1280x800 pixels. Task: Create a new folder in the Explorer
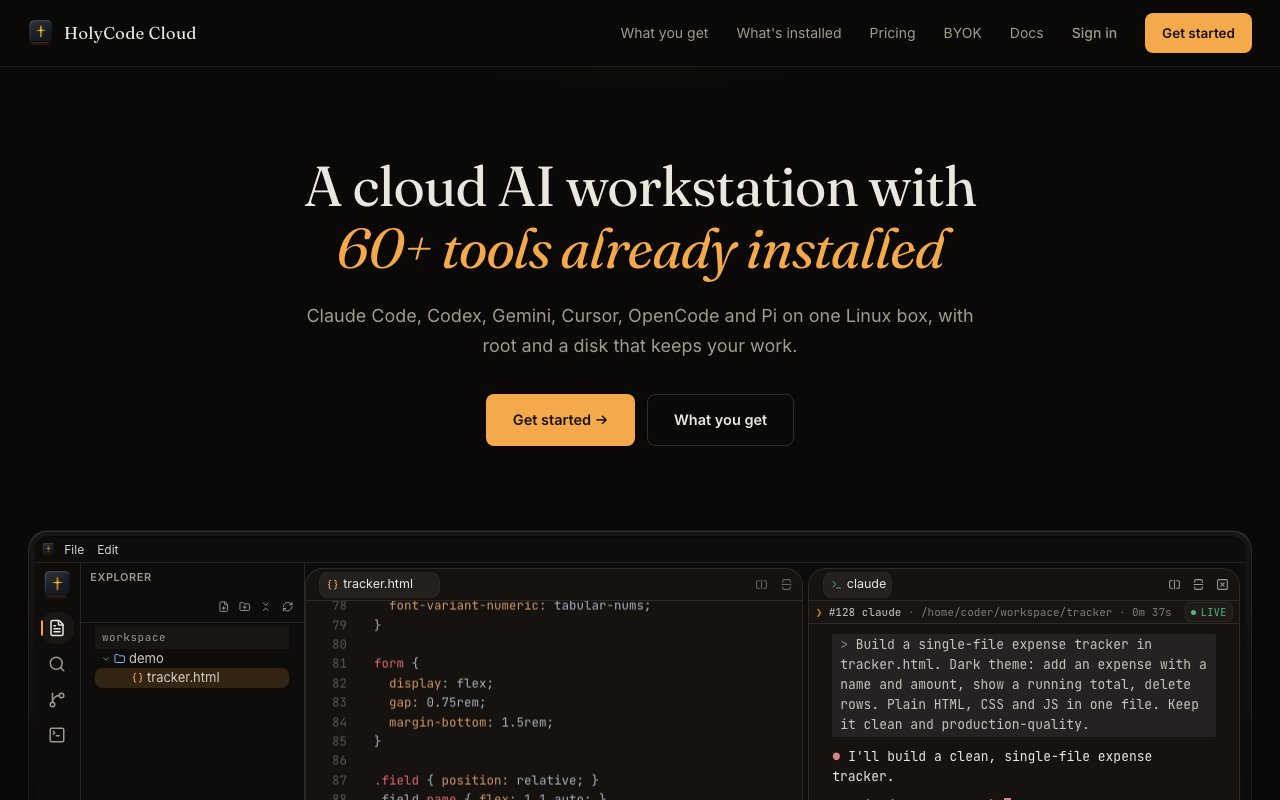click(x=244, y=607)
